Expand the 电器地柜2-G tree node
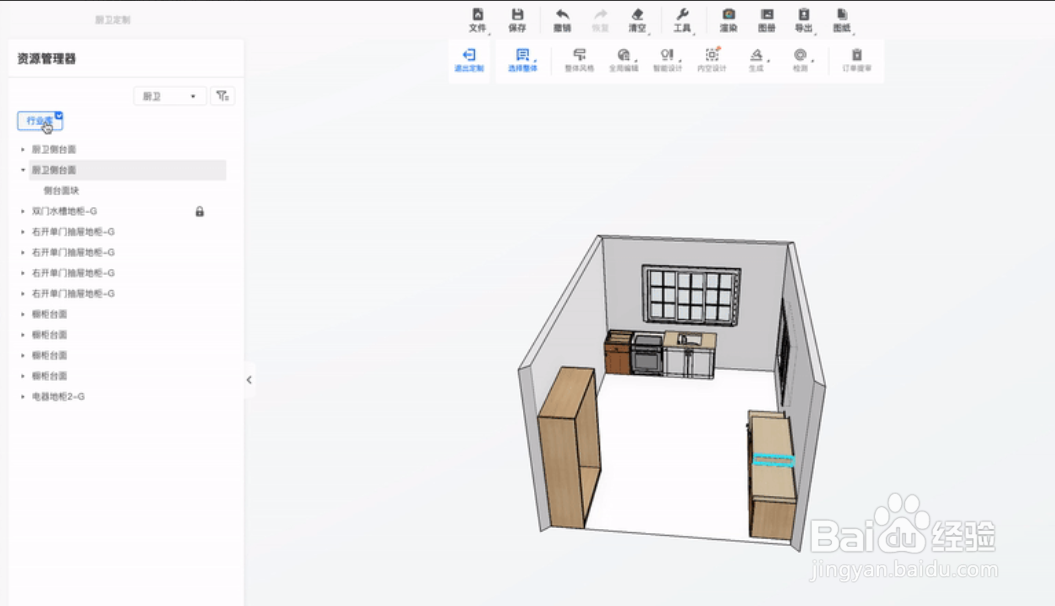1055x606 pixels. [x=23, y=397]
